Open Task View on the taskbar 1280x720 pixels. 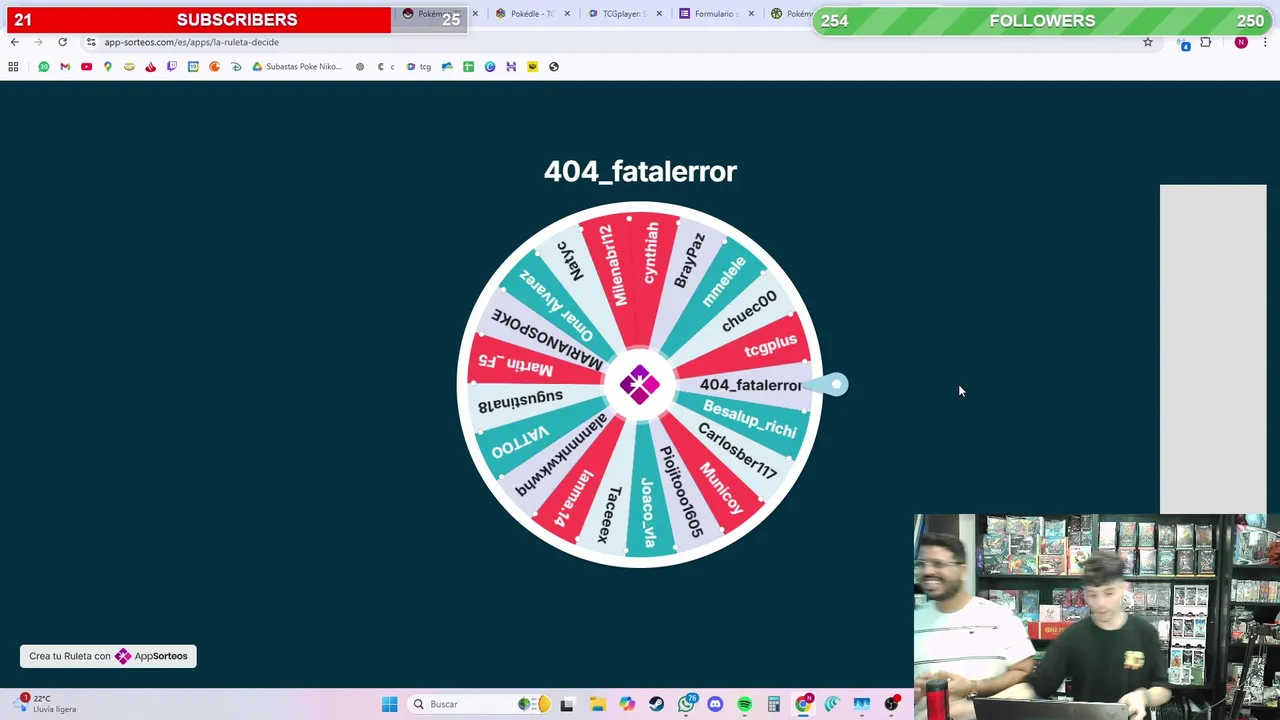coord(567,704)
